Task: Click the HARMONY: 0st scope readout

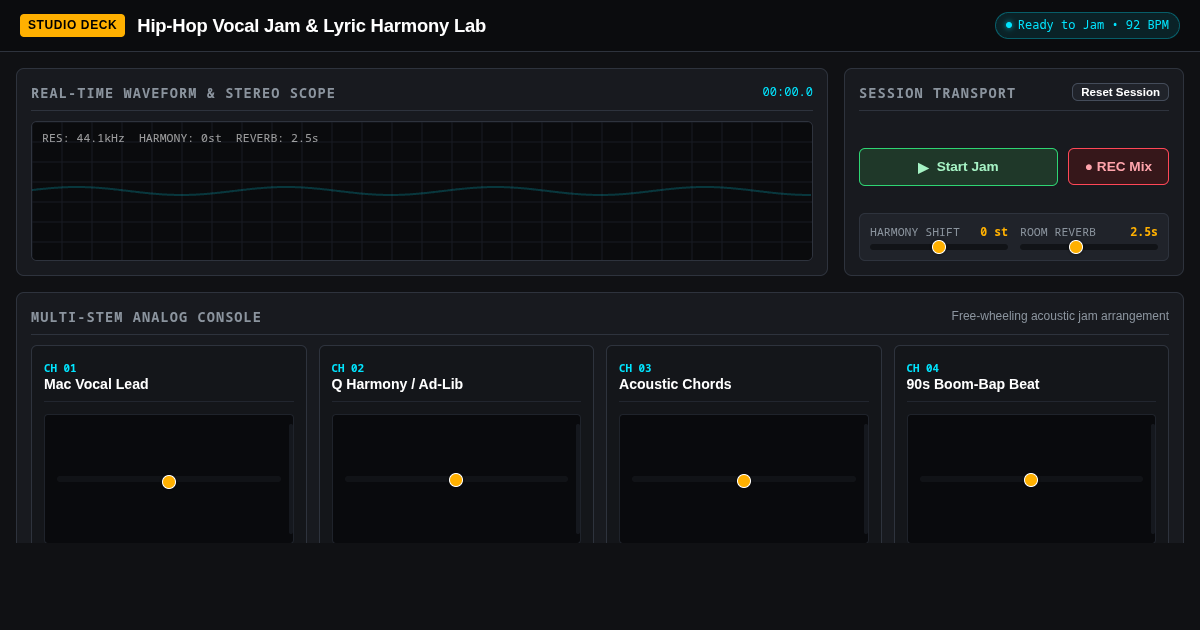Action: click(180, 138)
